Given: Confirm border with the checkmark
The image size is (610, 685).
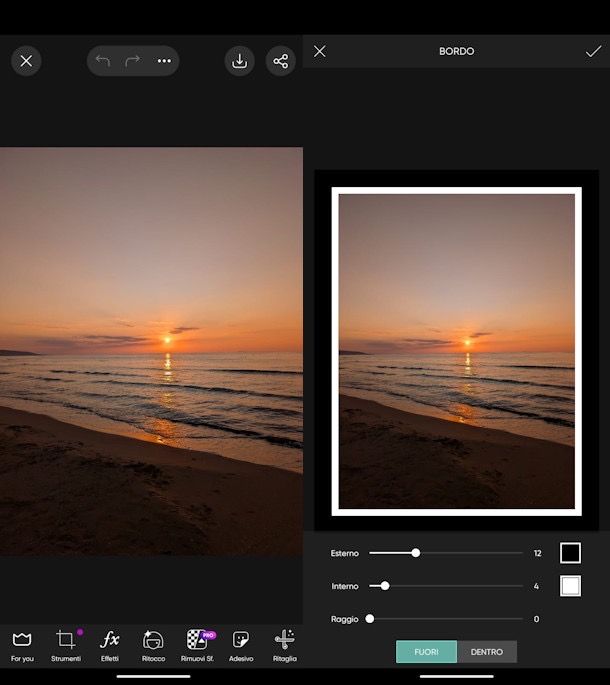Looking at the screenshot, I should 593,51.
